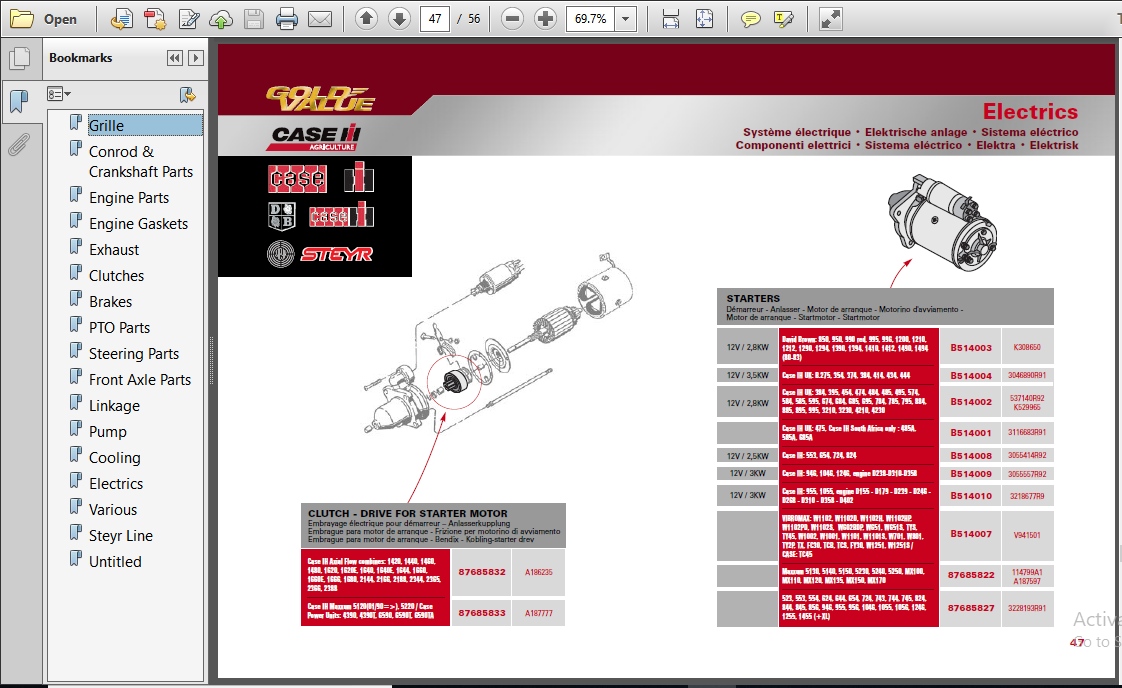Open the bookmarks panel icon

tap(19, 101)
